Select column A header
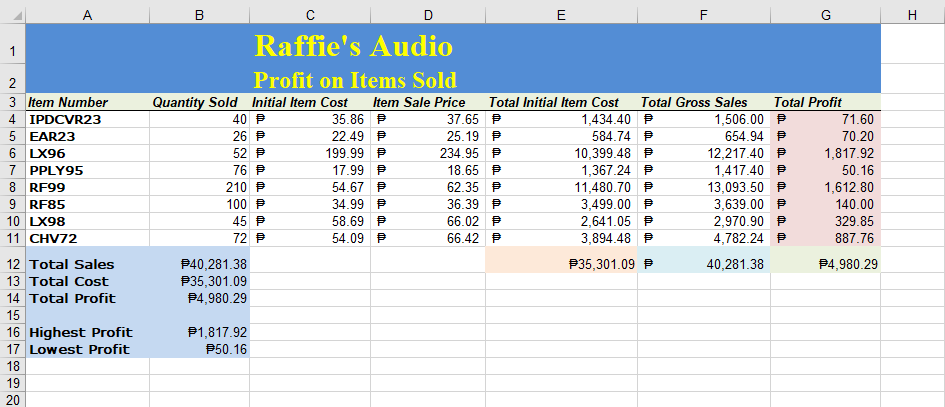This screenshot has height=407, width=945. [88, 16]
